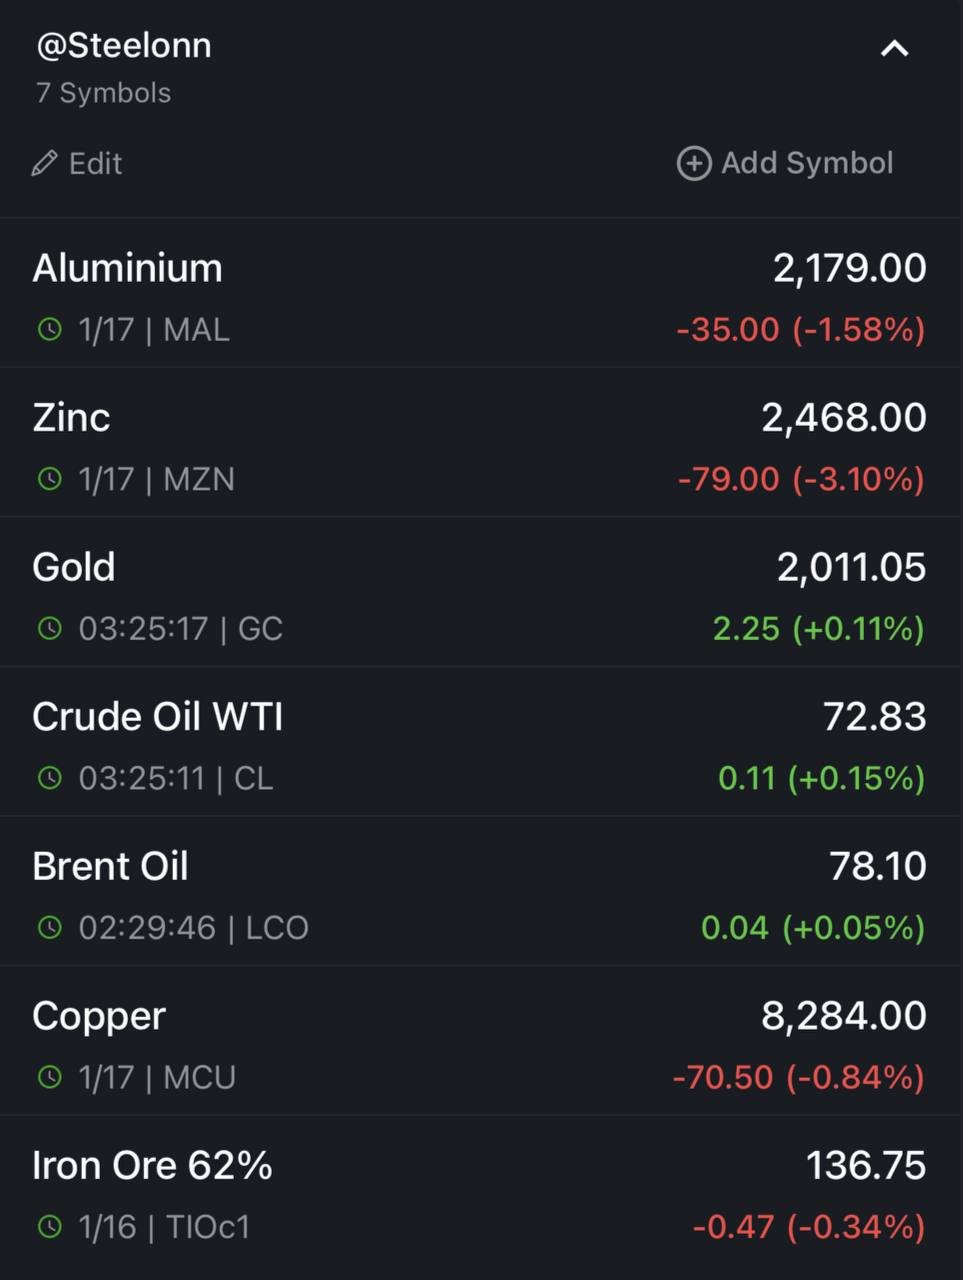Open the Aluminium symbol row
This screenshot has height=1280, width=963.
pos(481,293)
